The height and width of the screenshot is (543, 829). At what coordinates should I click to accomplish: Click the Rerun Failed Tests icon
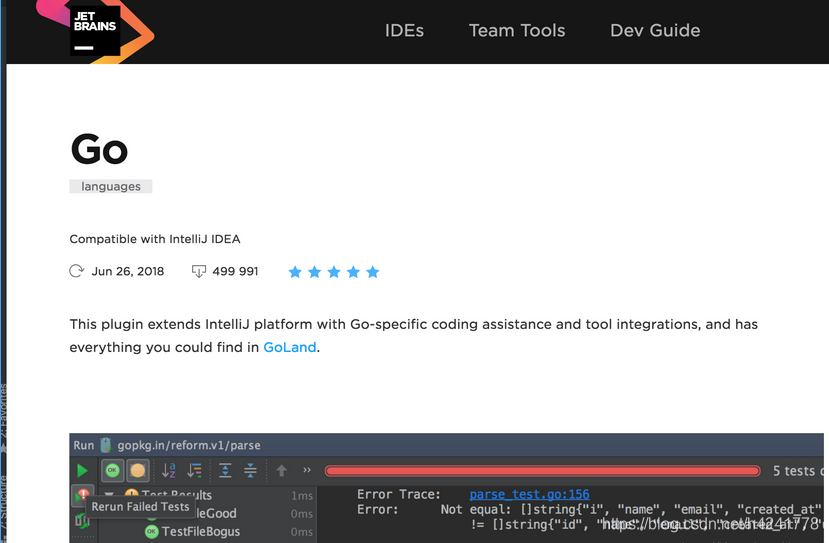click(82, 496)
